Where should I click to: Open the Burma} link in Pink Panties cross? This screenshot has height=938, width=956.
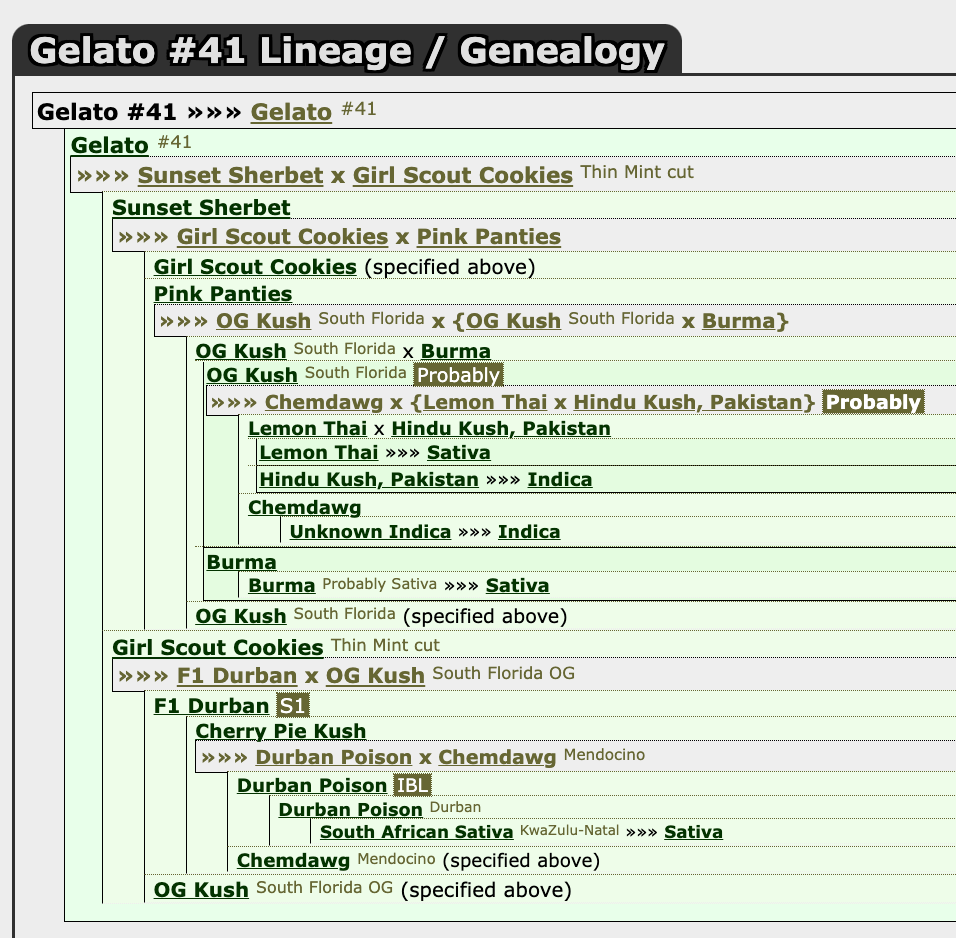[738, 321]
